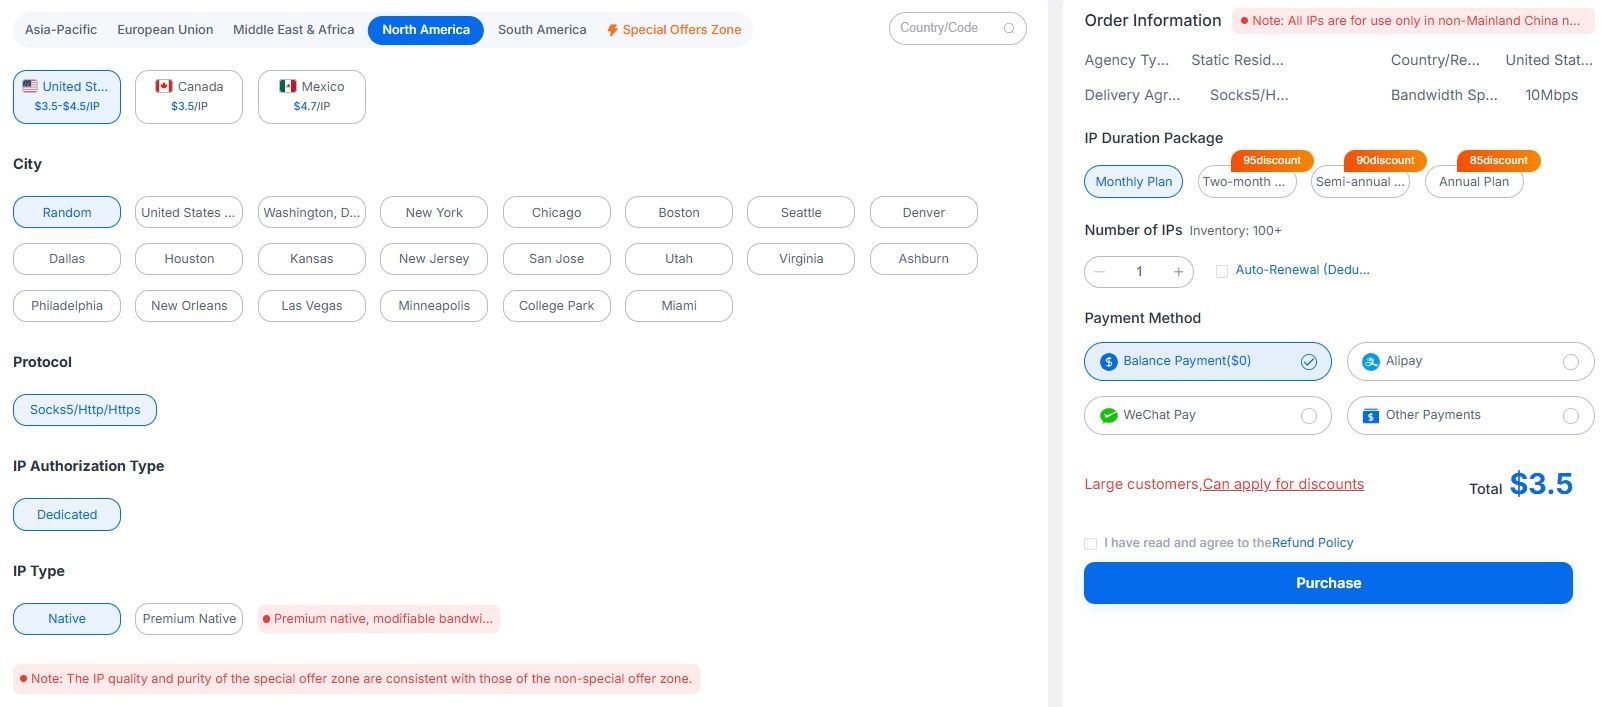Click the United States flag icon
Viewport: 1607px width, 707px height.
coord(30,86)
